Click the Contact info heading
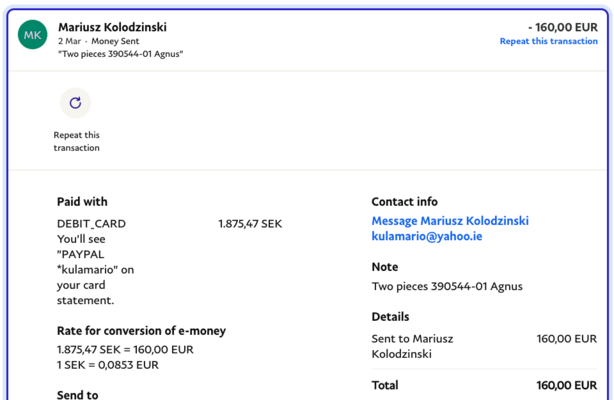 pos(404,201)
